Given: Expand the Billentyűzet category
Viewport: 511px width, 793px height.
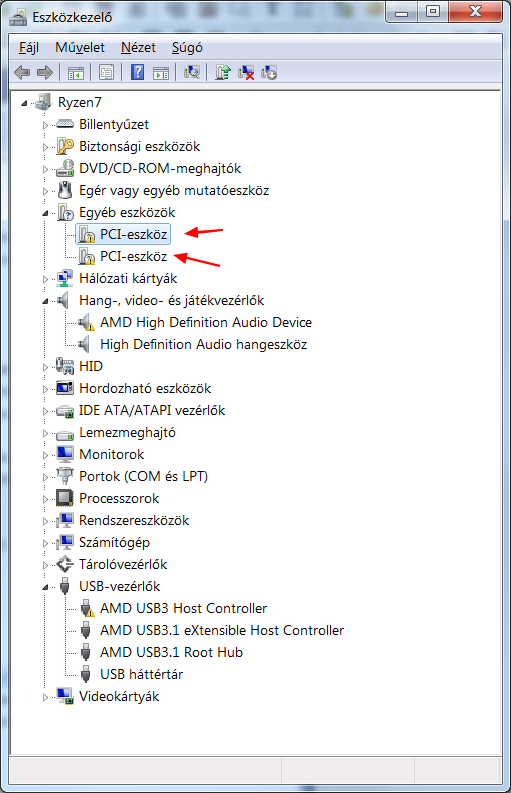Looking at the screenshot, I should coord(46,125).
